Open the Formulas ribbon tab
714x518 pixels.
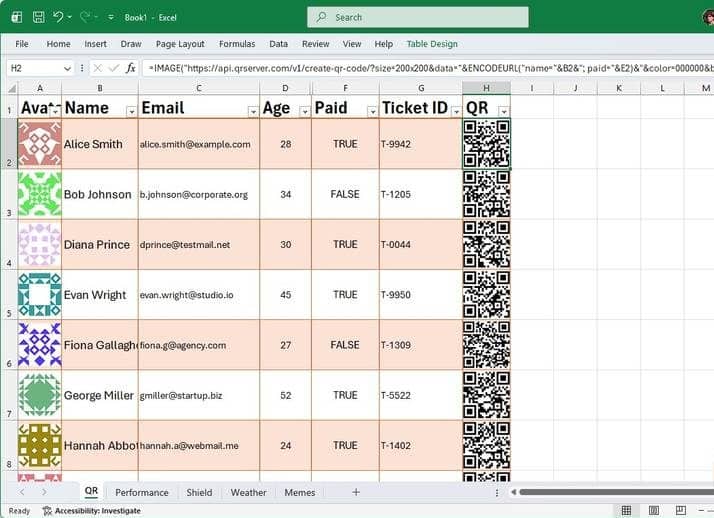coord(237,44)
